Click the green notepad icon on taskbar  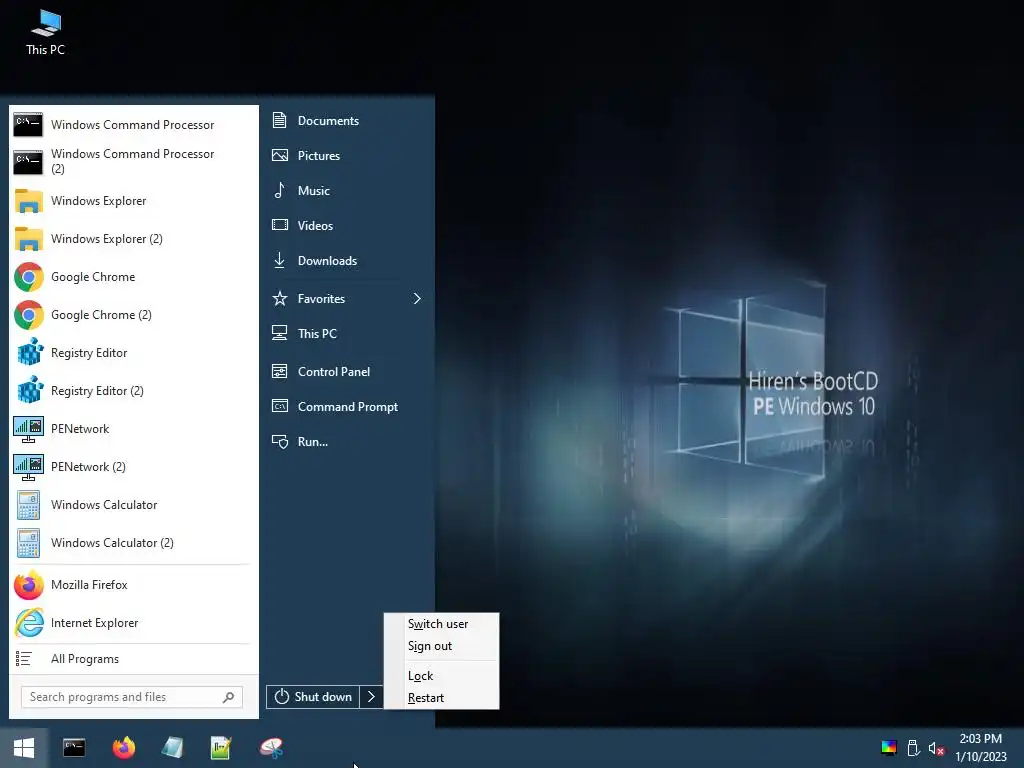coord(221,748)
